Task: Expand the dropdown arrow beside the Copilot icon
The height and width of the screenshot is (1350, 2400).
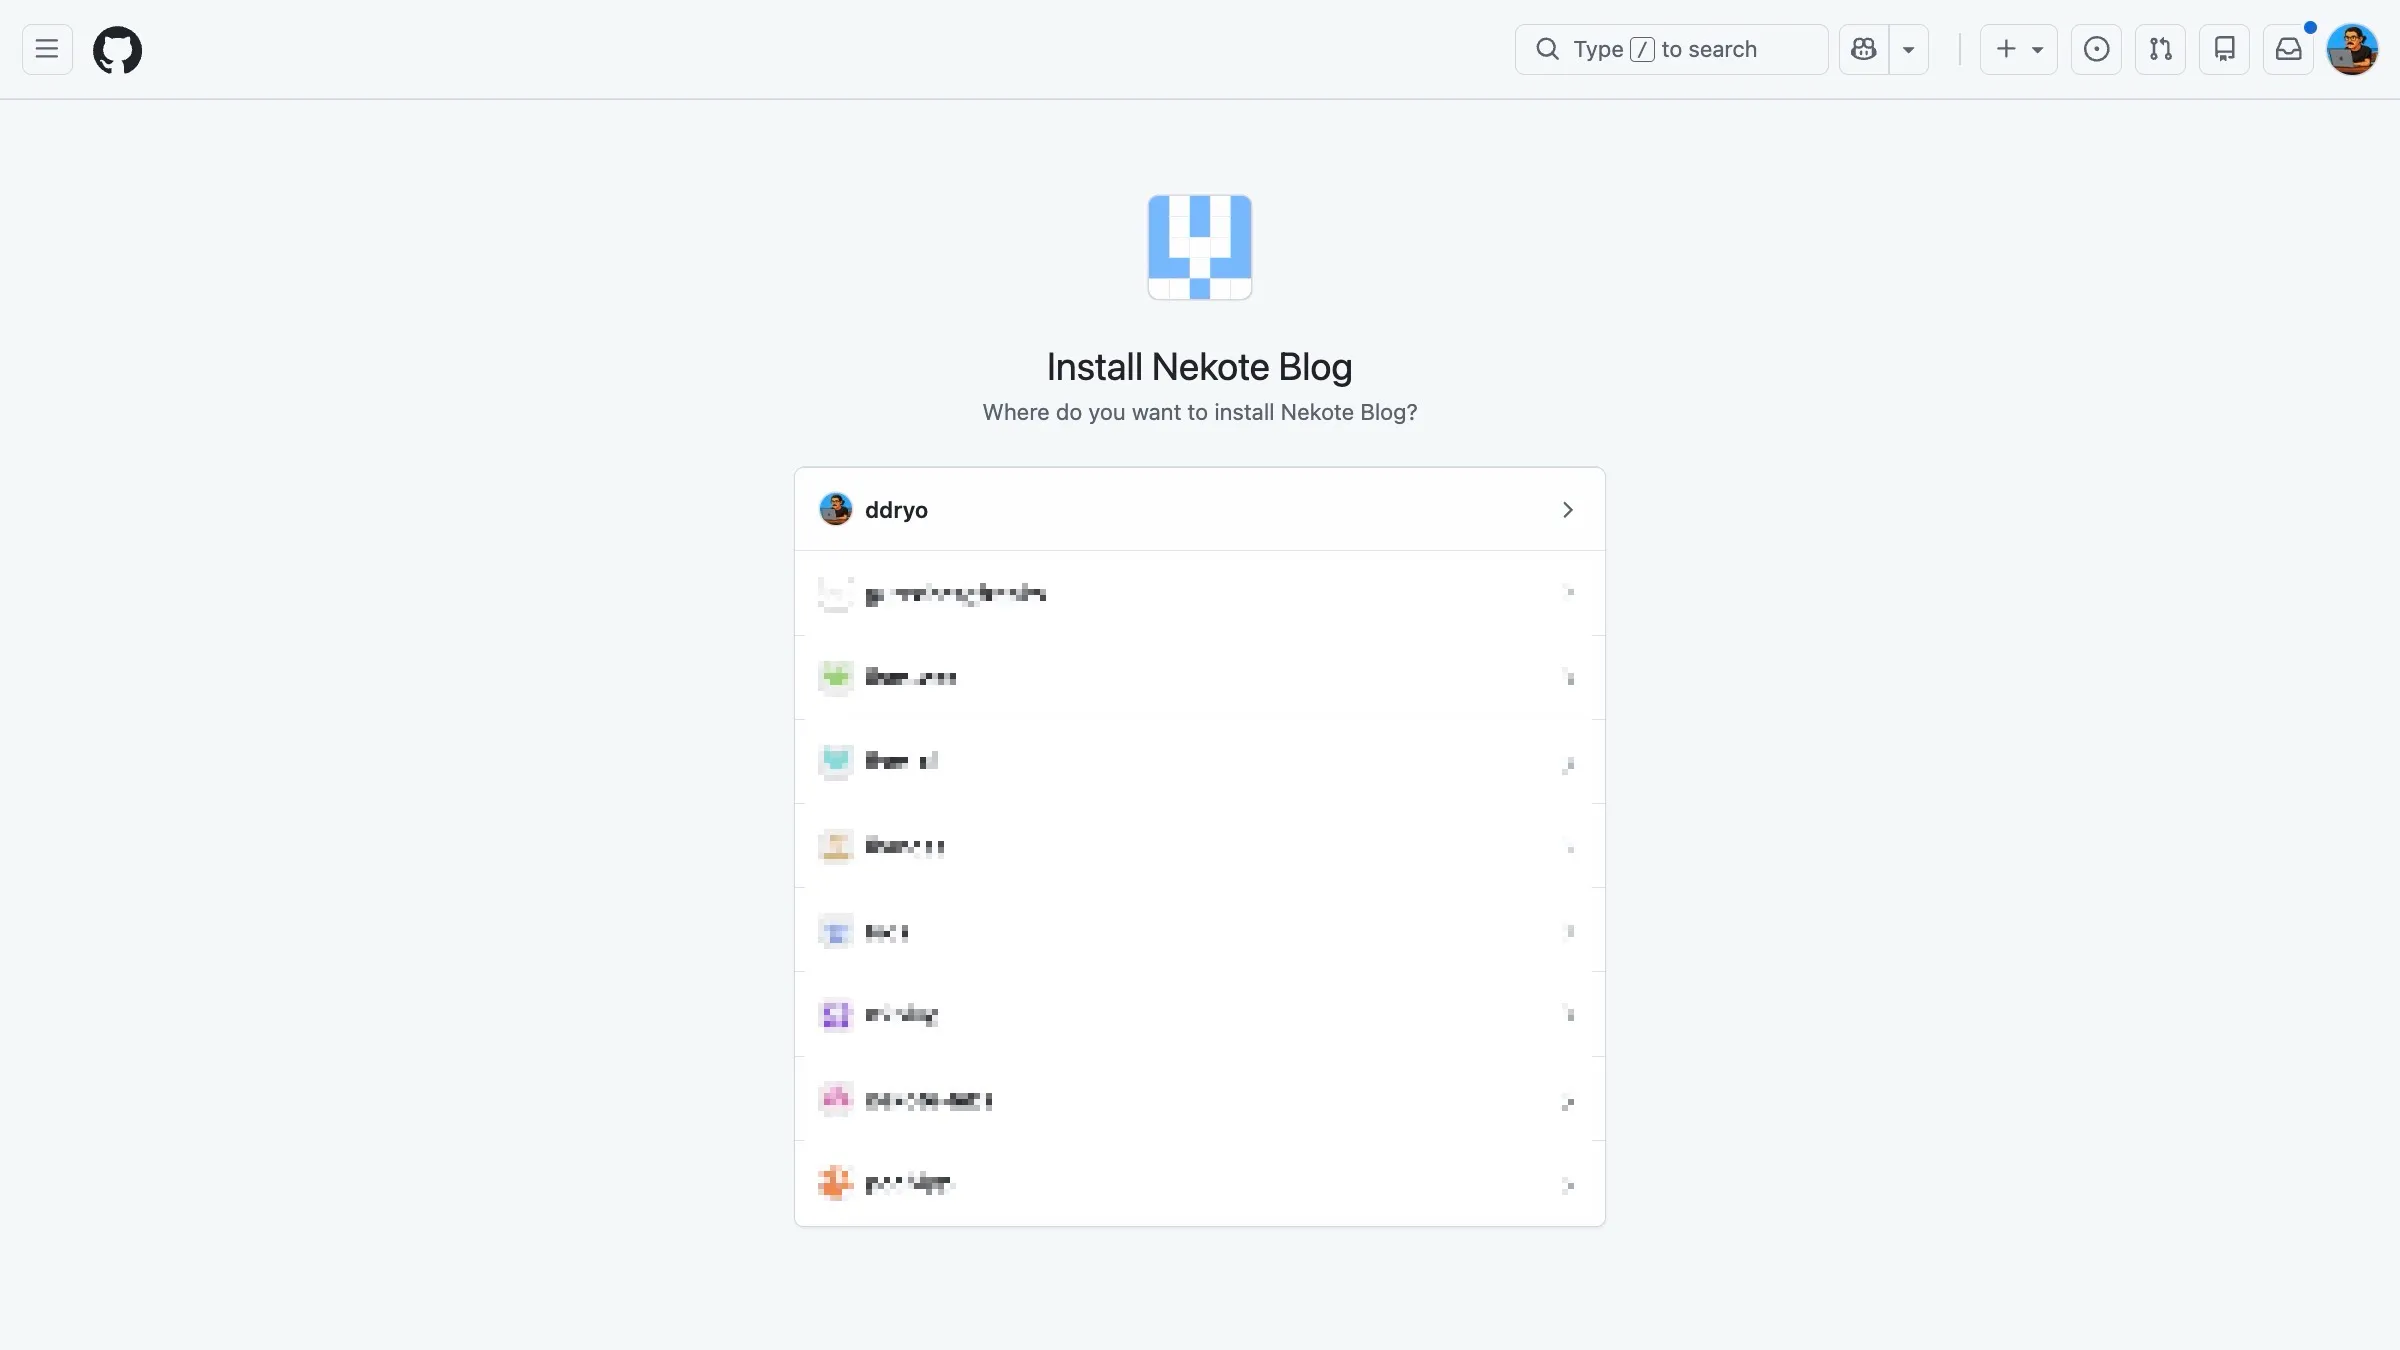Action: click(x=1909, y=49)
